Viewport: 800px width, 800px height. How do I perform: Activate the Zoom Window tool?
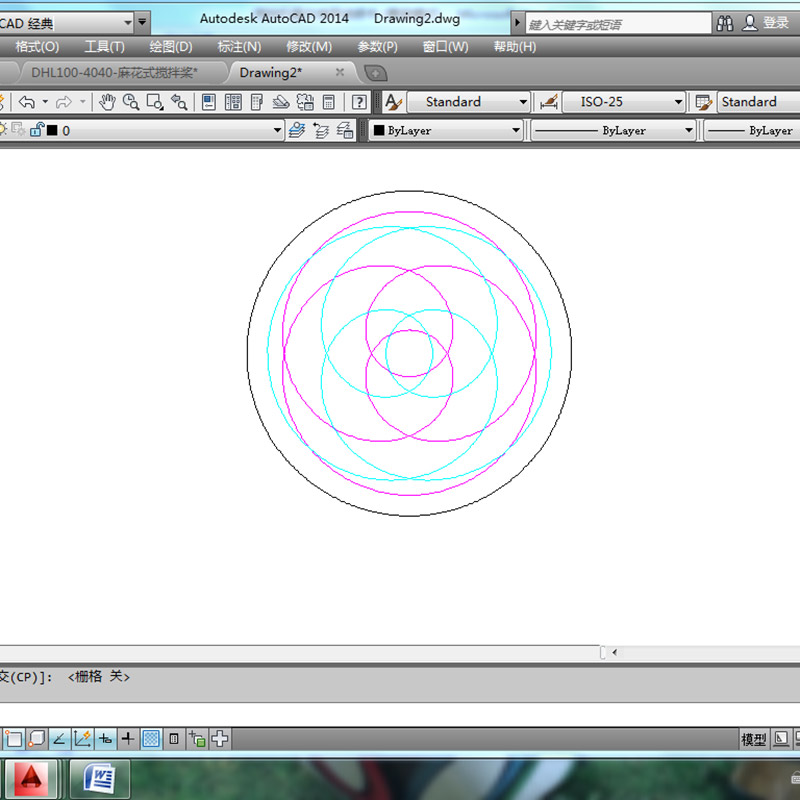(155, 102)
